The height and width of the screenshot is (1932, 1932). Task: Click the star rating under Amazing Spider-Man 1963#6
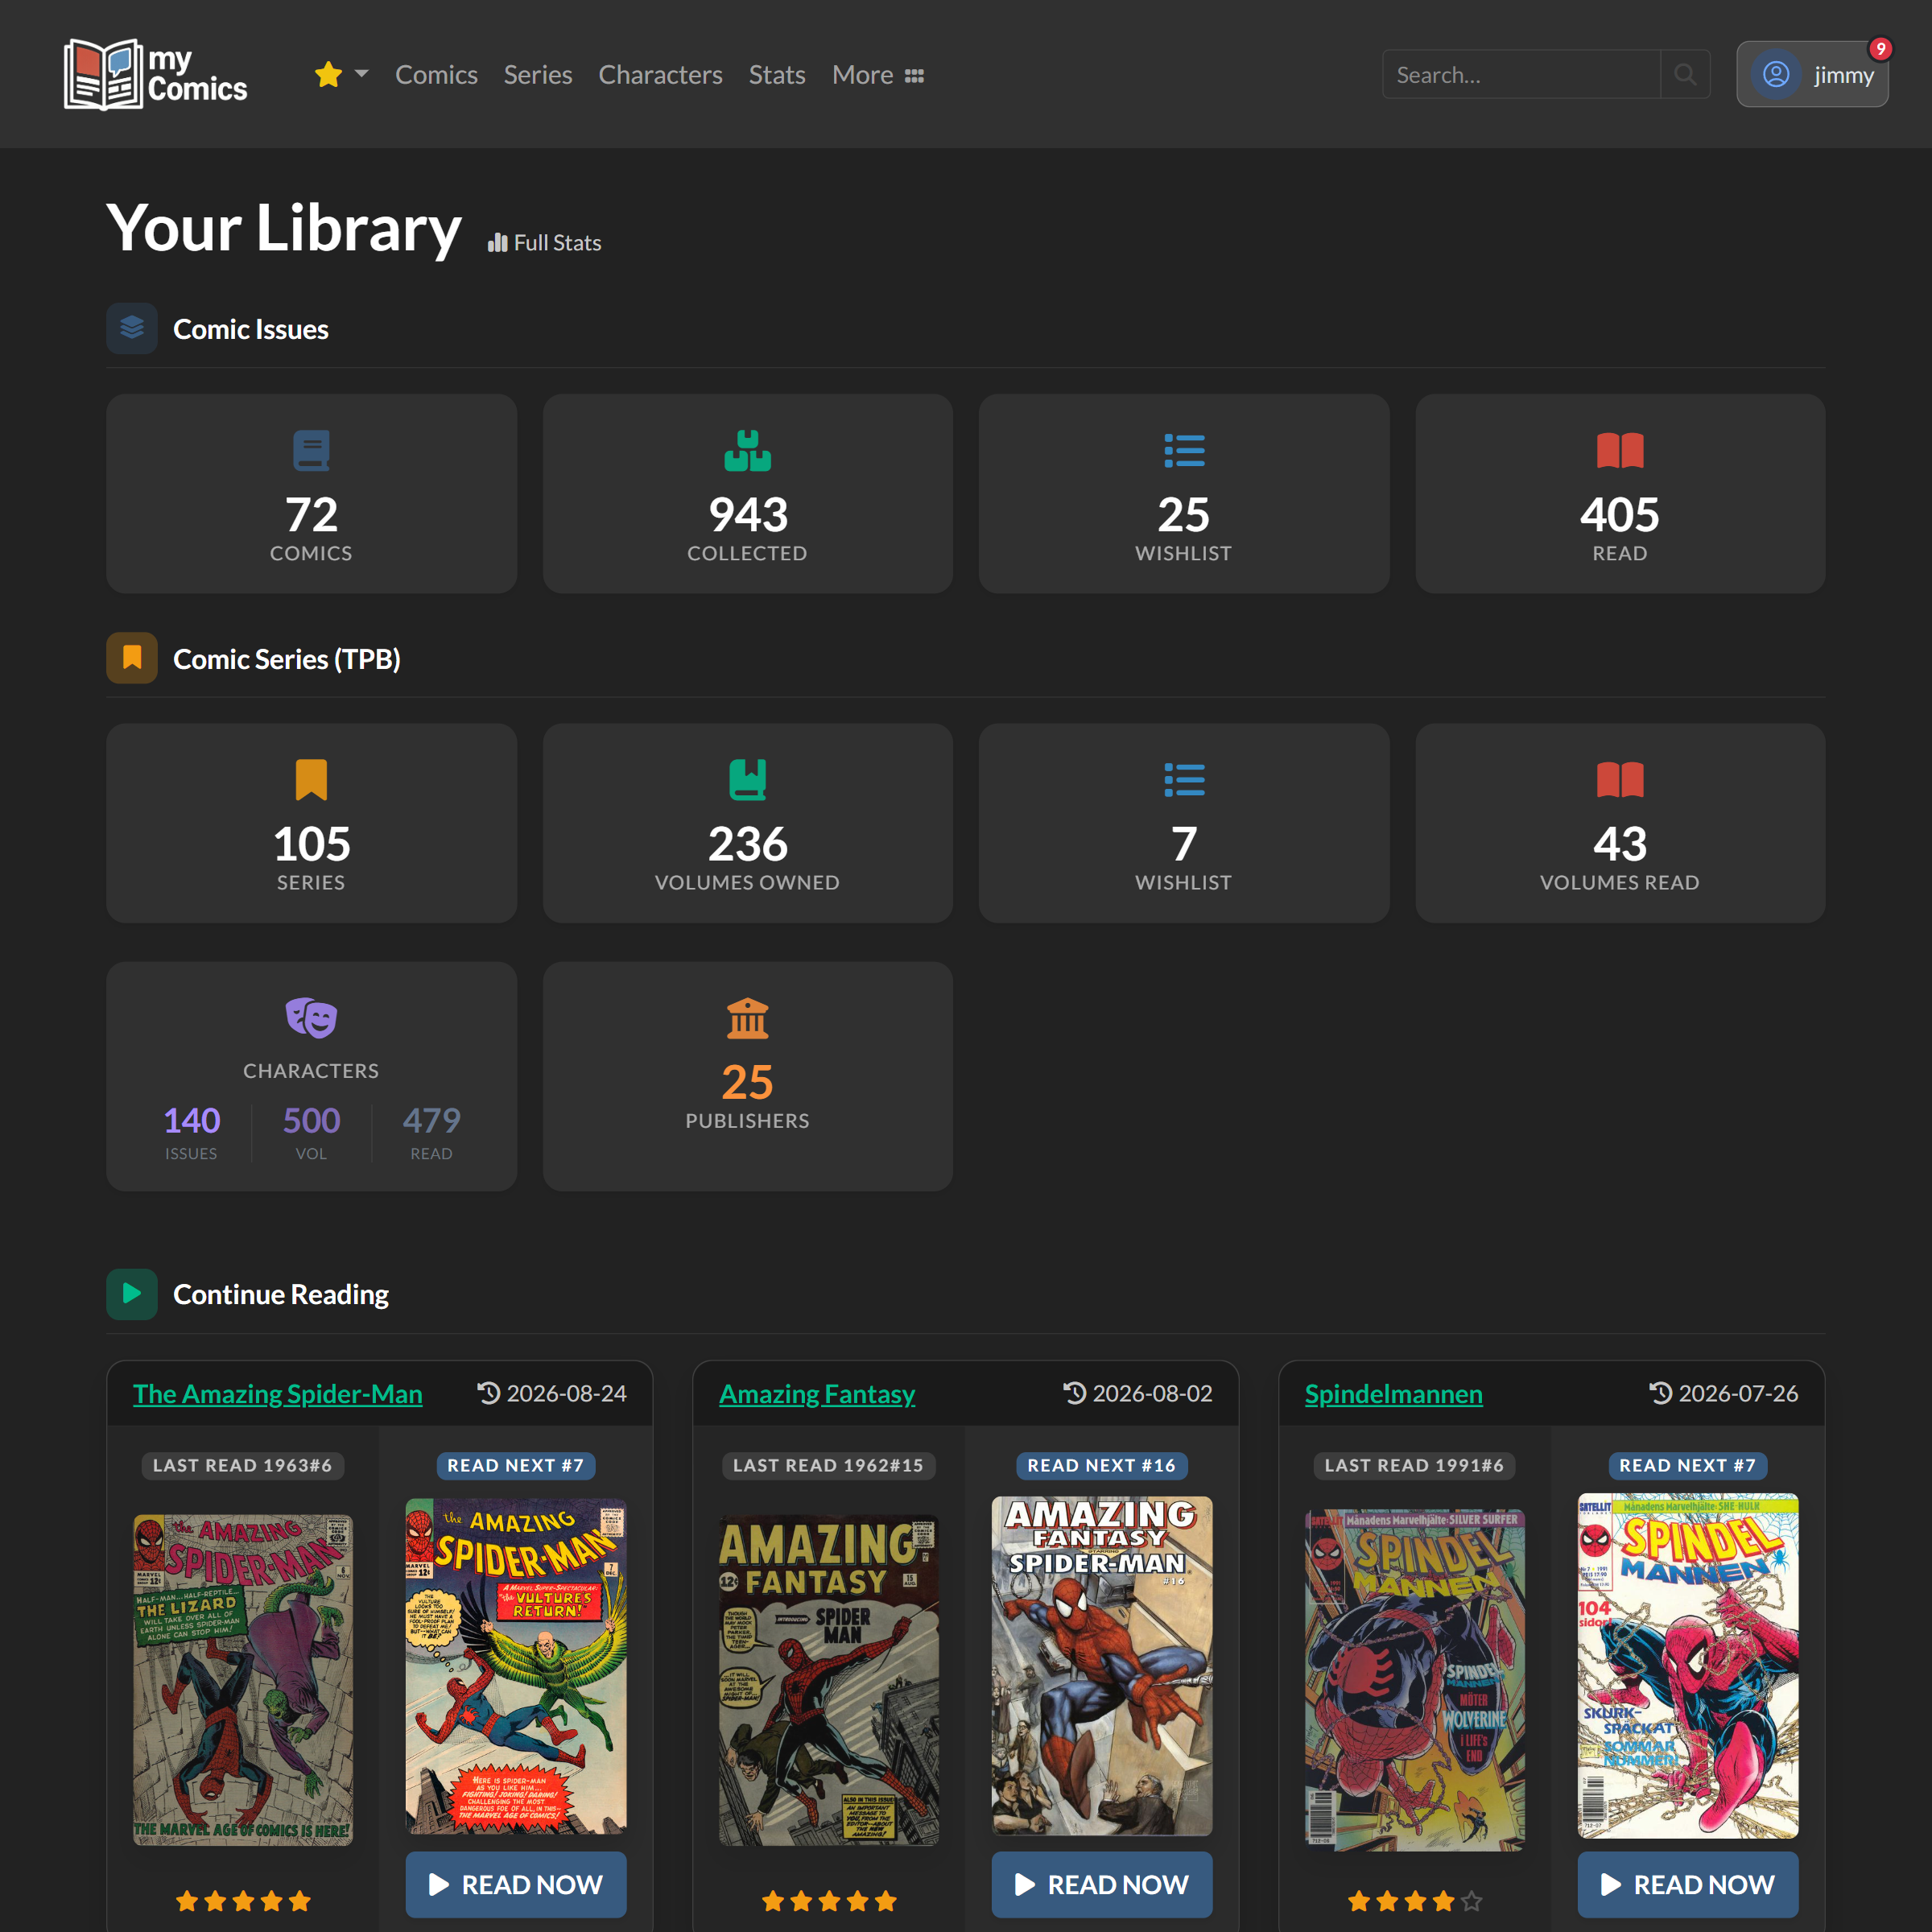pyautogui.click(x=243, y=1901)
